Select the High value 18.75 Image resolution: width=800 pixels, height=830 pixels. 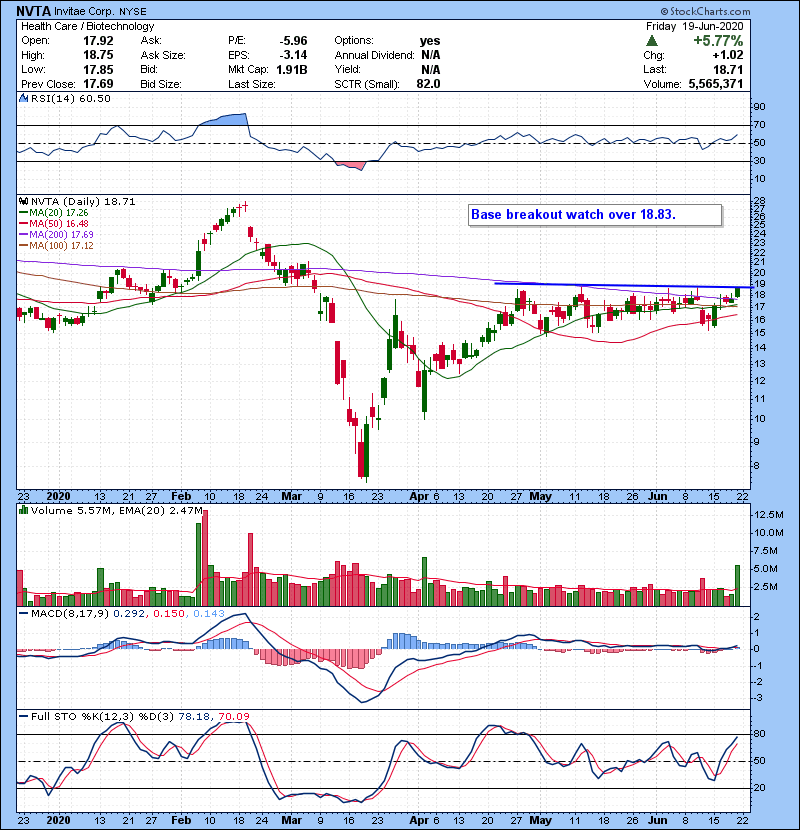(98, 55)
